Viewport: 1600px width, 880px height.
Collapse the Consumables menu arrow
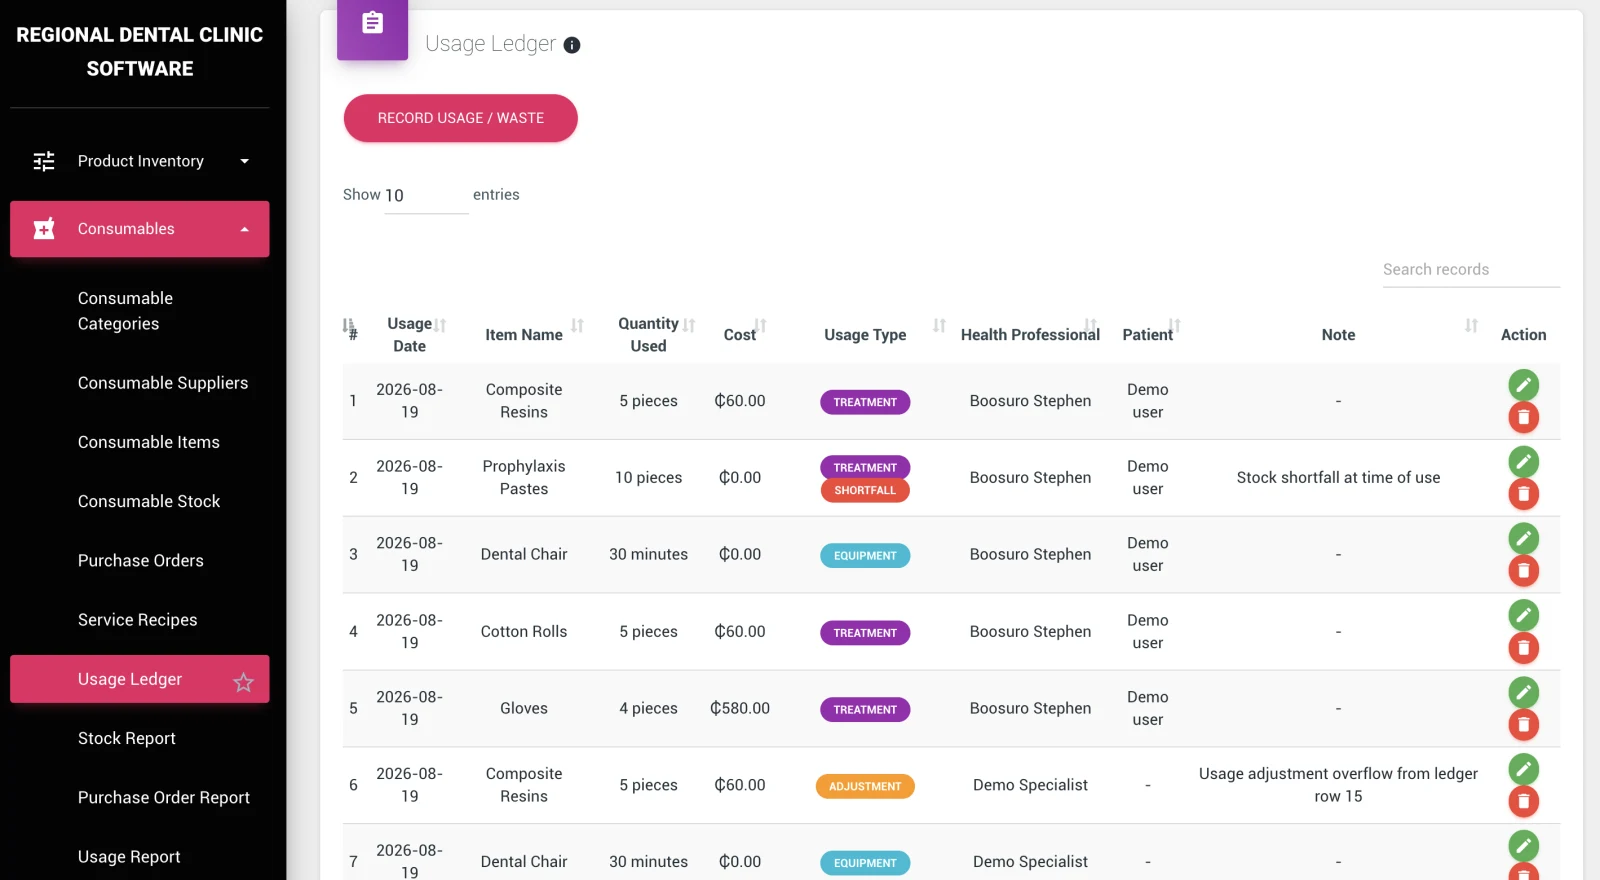click(245, 229)
